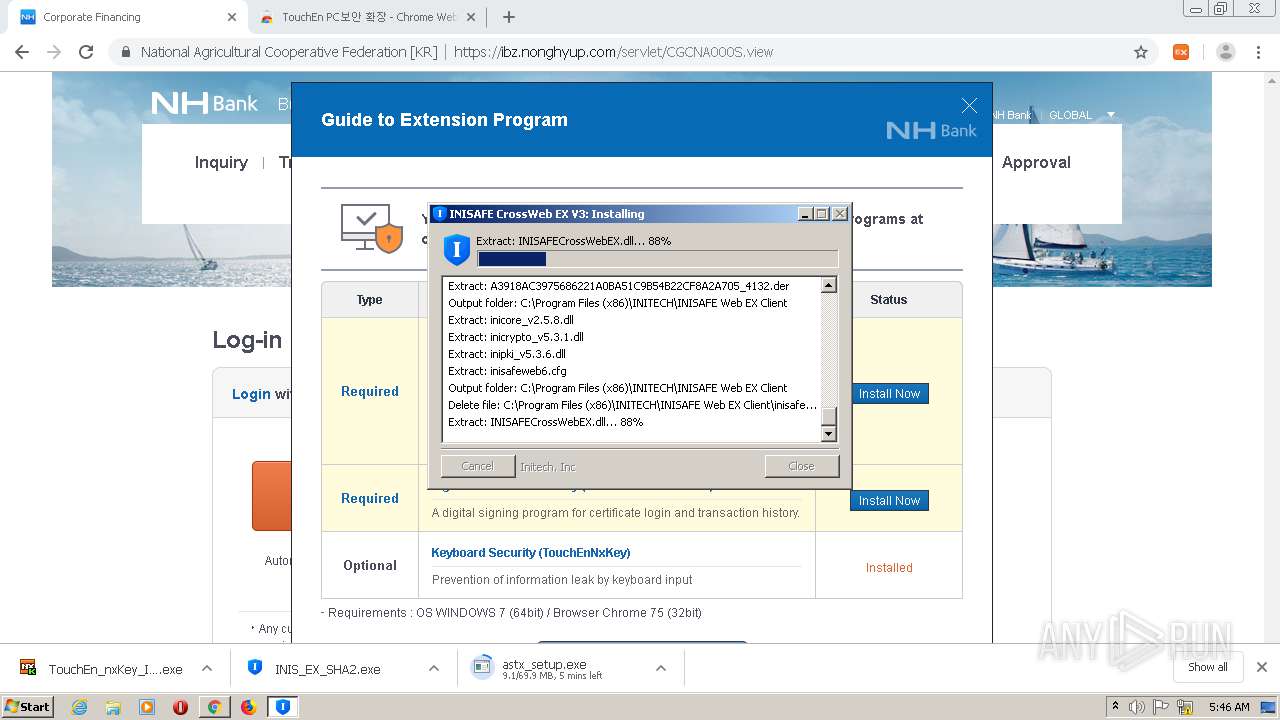Go back to previous page in Chrome

[22, 52]
